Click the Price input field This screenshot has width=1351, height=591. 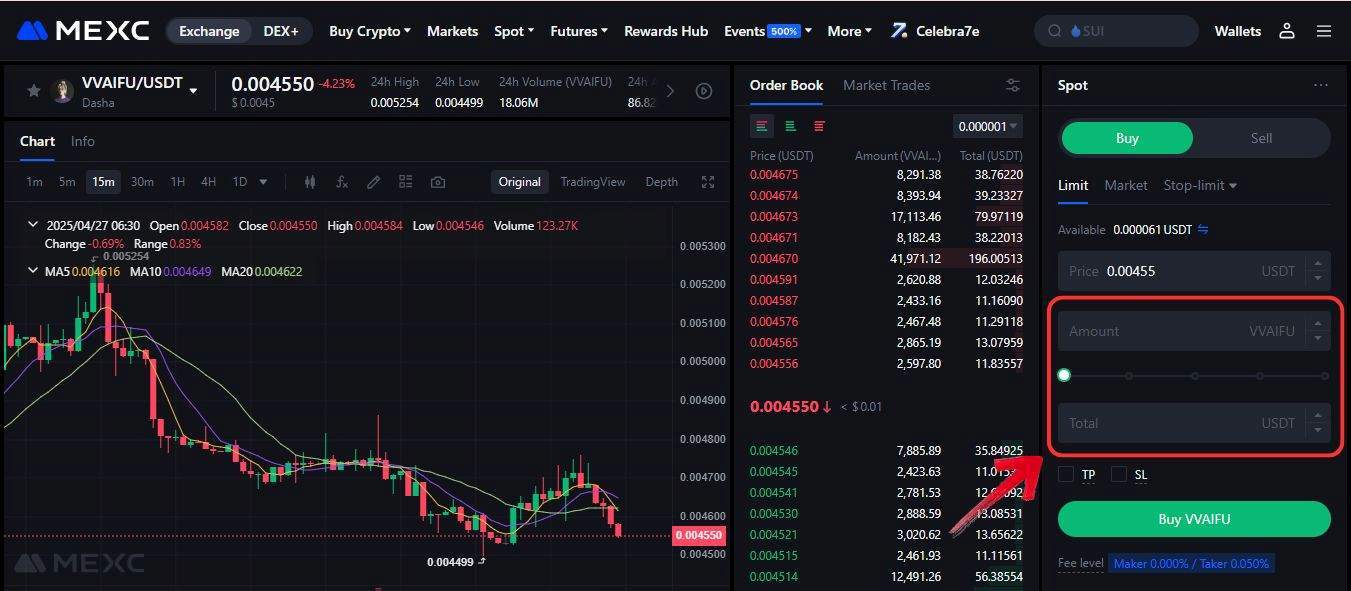click(1194, 271)
